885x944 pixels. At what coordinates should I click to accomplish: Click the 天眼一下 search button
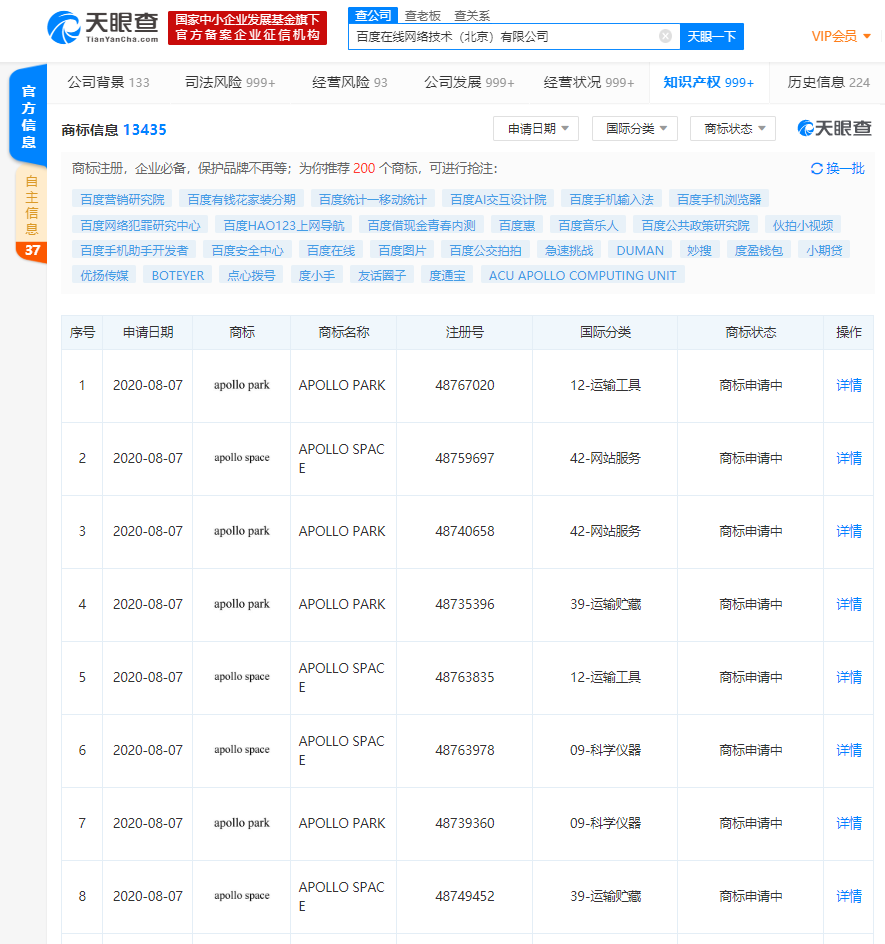[x=712, y=36]
